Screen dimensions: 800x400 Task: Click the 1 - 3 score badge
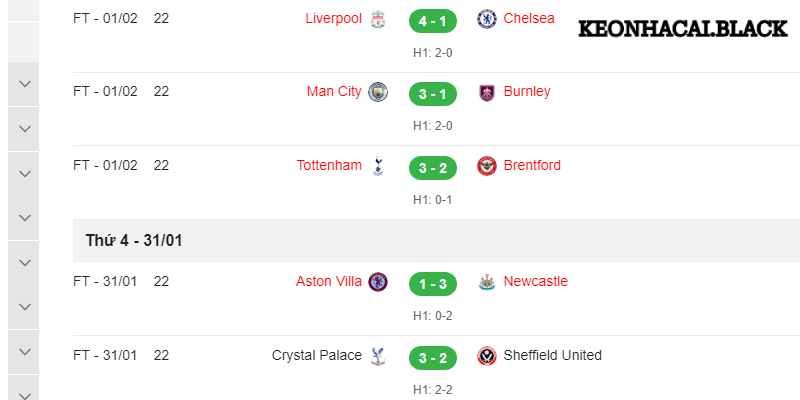pyautogui.click(x=432, y=283)
